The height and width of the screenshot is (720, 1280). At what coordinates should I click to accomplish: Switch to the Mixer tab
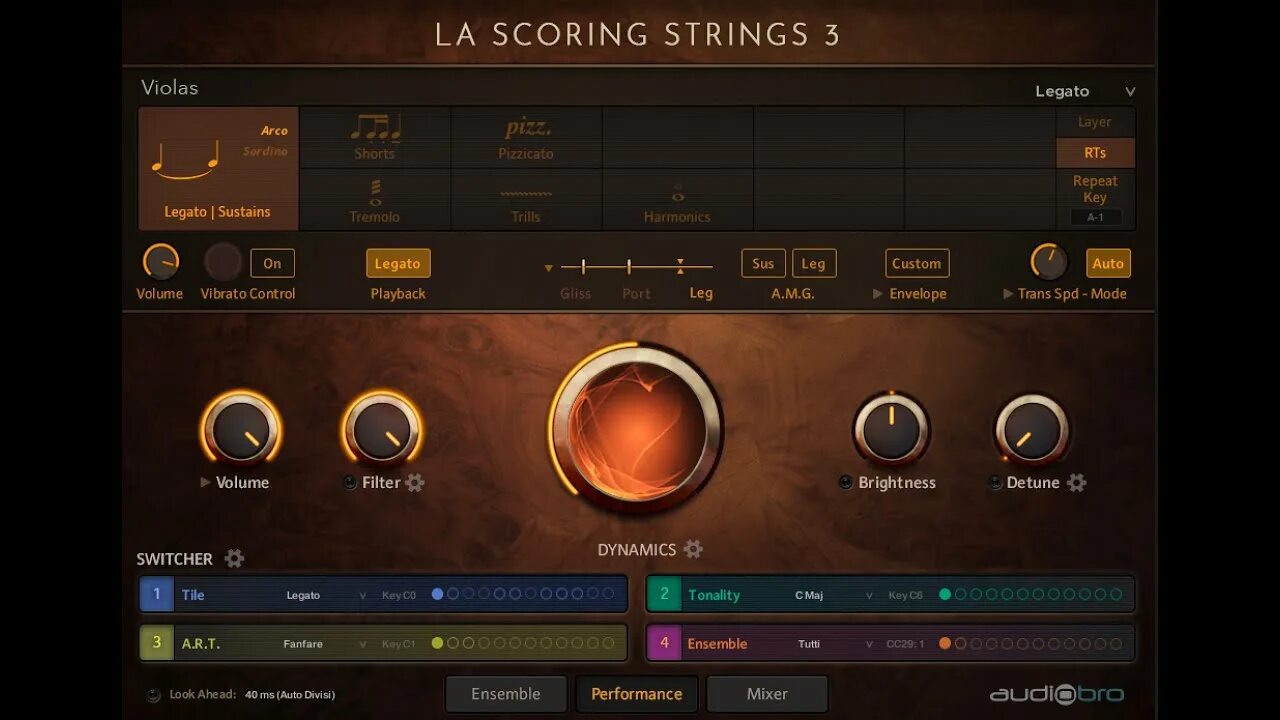click(767, 694)
